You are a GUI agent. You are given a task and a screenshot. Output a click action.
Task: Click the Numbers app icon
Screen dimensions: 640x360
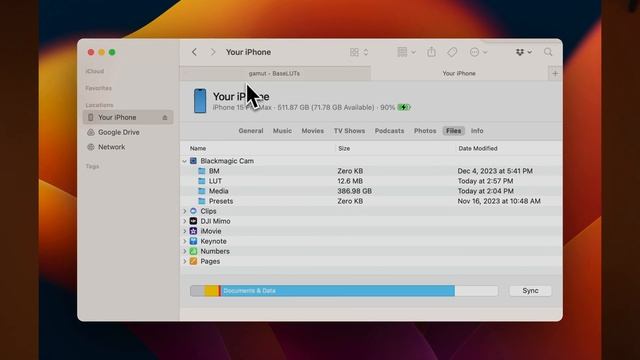click(x=193, y=251)
